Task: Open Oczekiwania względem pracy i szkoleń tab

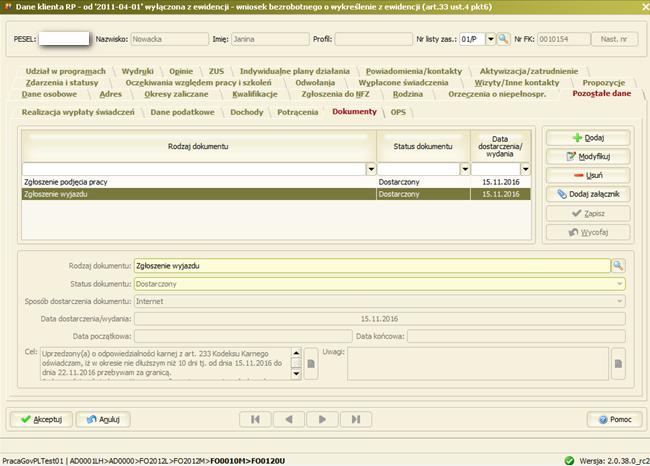Action: tap(199, 83)
